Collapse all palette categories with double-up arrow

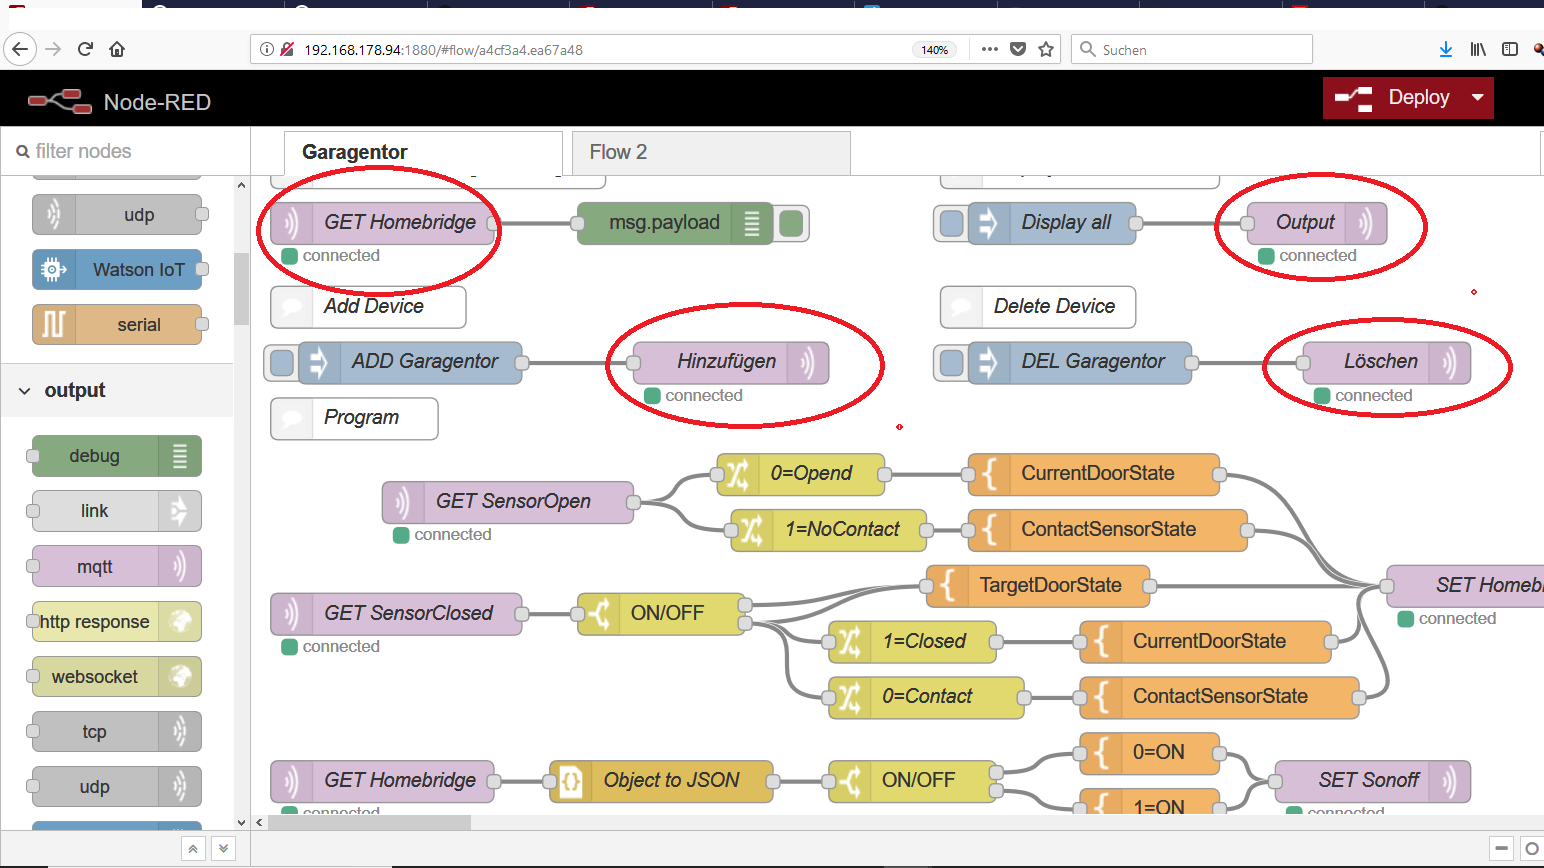(193, 849)
